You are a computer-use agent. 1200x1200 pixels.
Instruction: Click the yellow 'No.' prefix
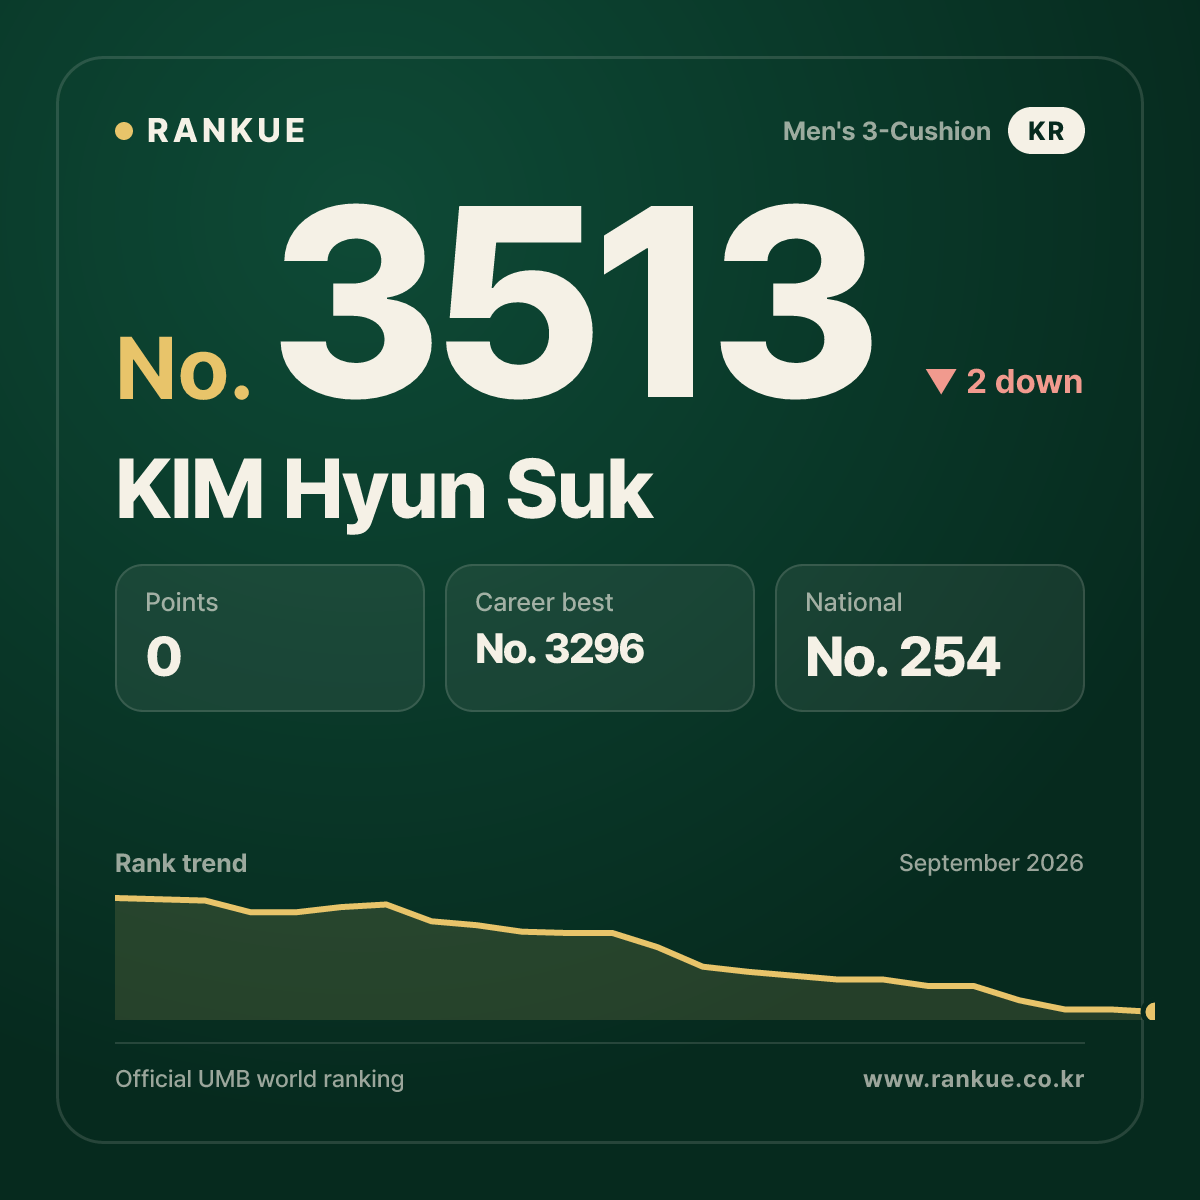[184, 369]
